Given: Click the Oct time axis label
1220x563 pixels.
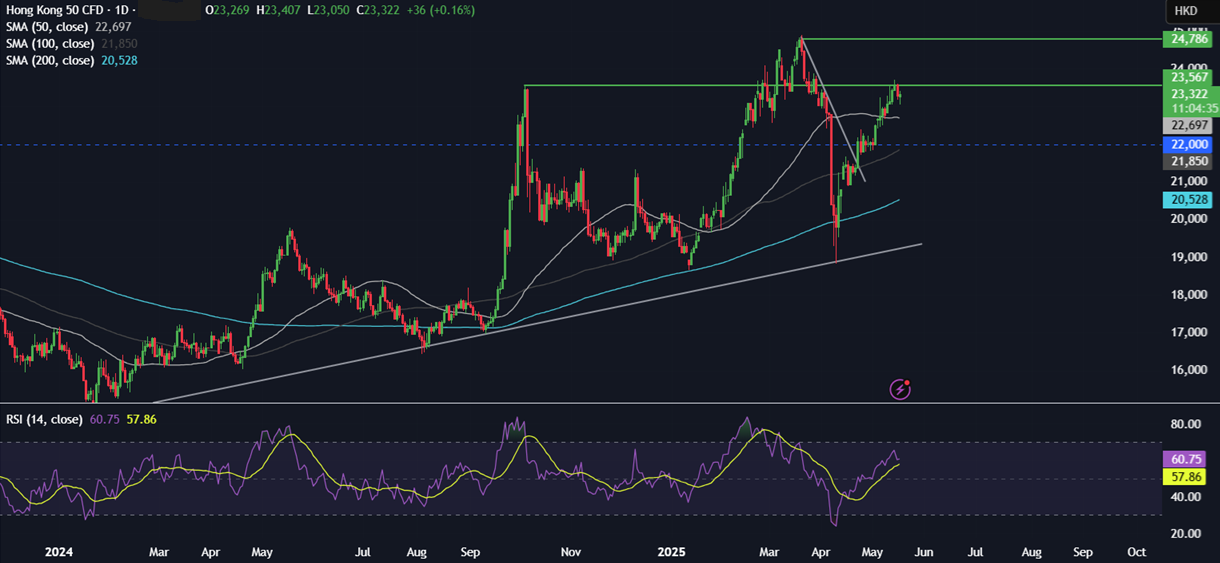Looking at the screenshot, I should [x=1136, y=551].
